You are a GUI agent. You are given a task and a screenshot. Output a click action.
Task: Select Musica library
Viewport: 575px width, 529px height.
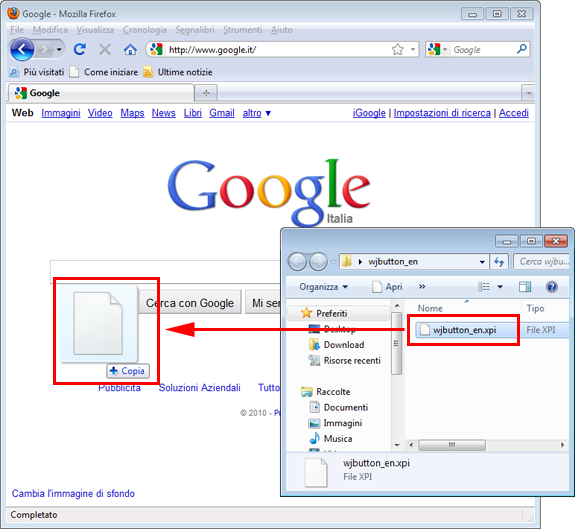click(x=330, y=438)
